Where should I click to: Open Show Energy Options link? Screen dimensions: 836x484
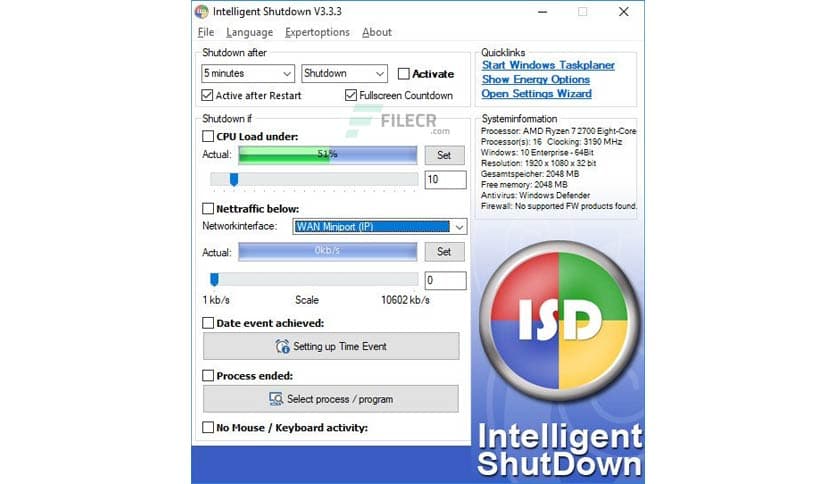point(536,79)
